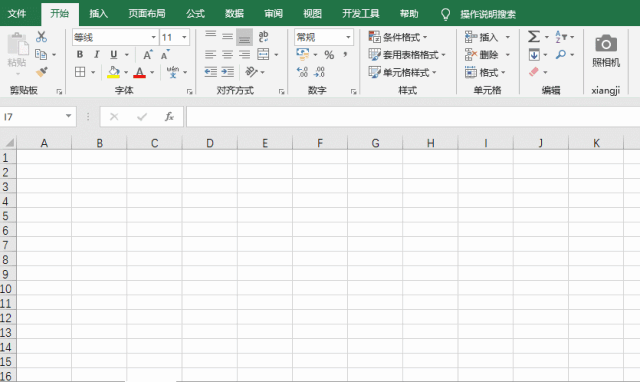The width and height of the screenshot is (640, 382).
Task: Click the 插入 cells button
Action: [482, 37]
